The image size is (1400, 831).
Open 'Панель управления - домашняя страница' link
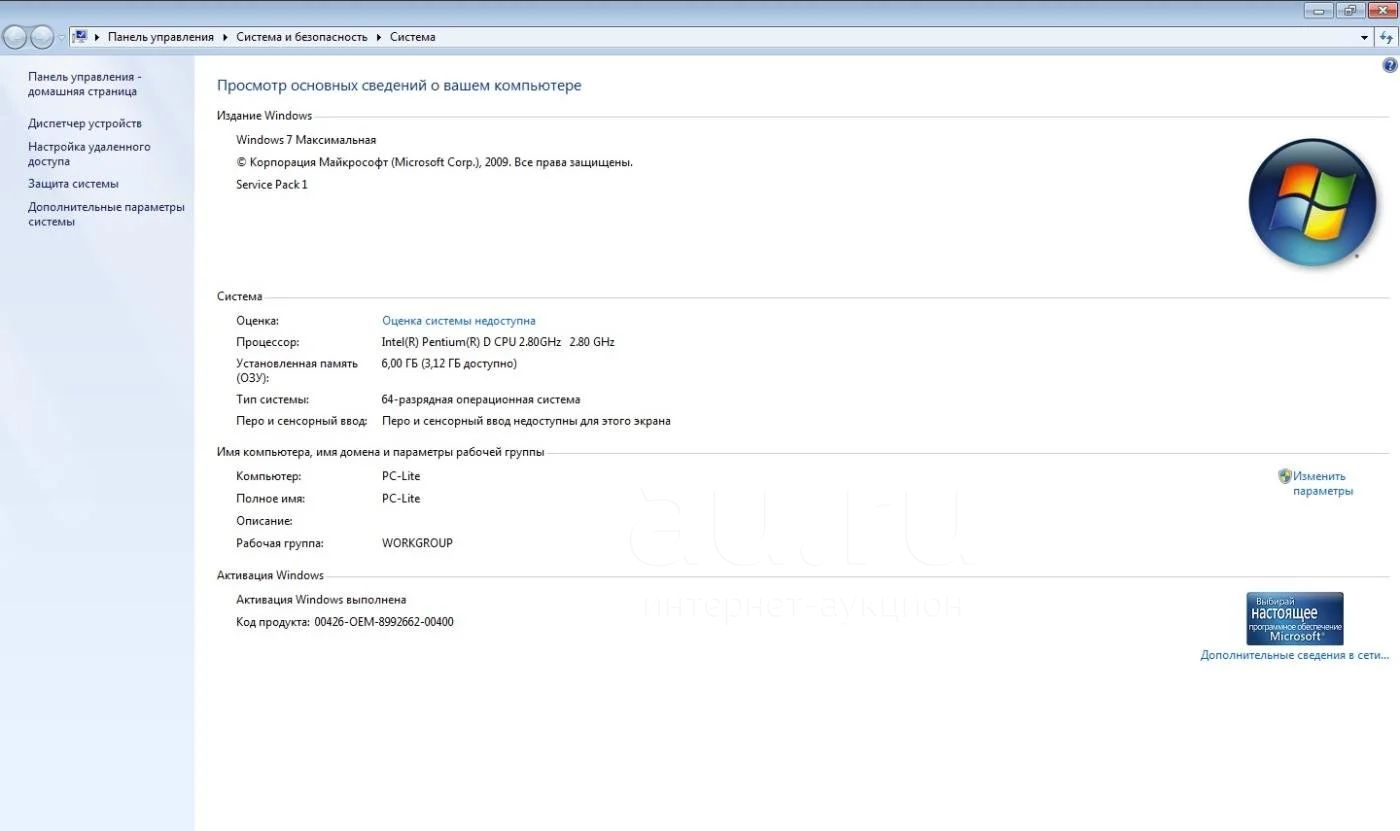point(85,84)
